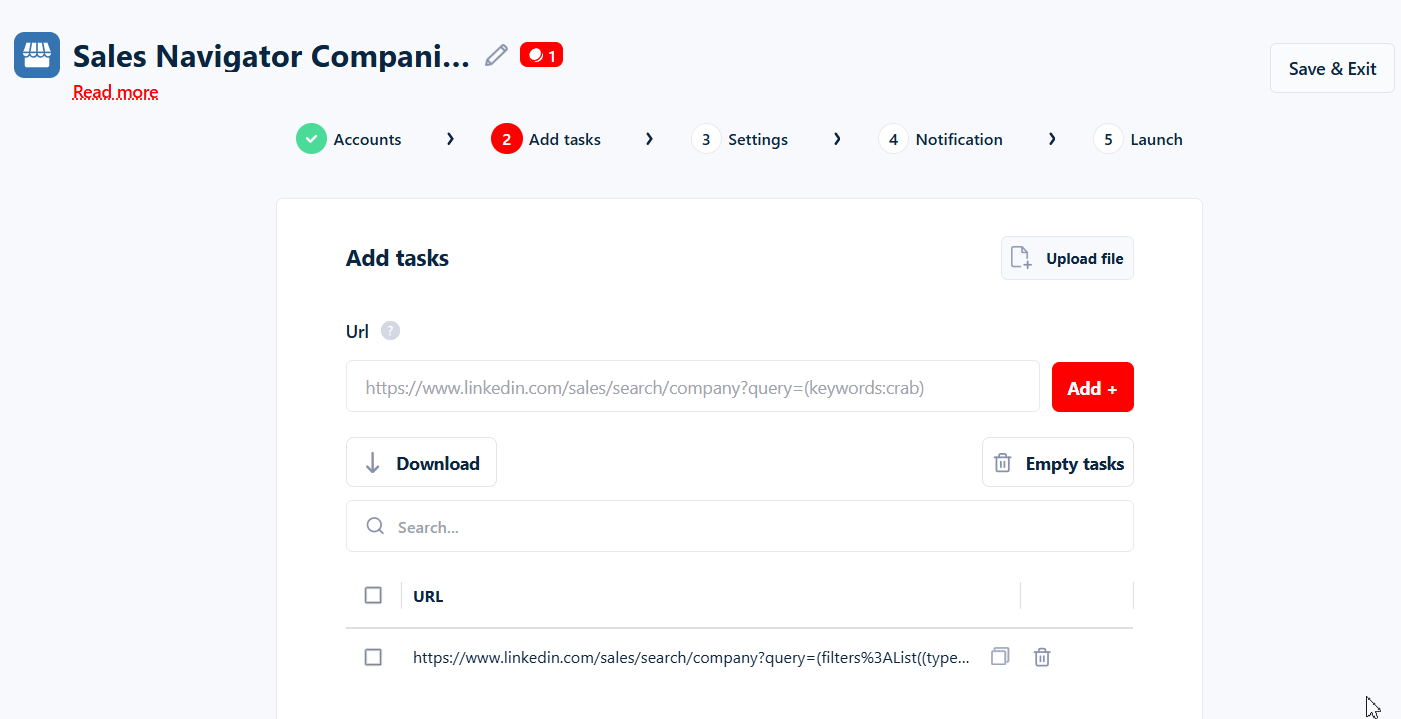1401x719 pixels.
Task: Copy the LinkedIn search URL using the duplicate icon
Action: coord(999,656)
